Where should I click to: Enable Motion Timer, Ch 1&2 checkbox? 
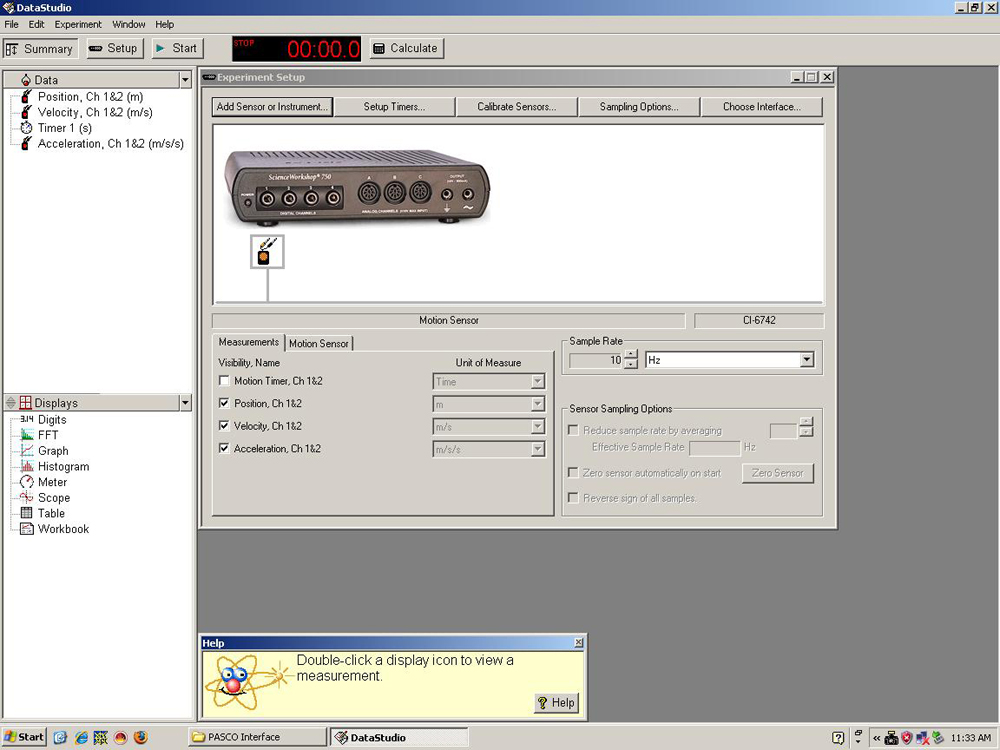point(224,381)
